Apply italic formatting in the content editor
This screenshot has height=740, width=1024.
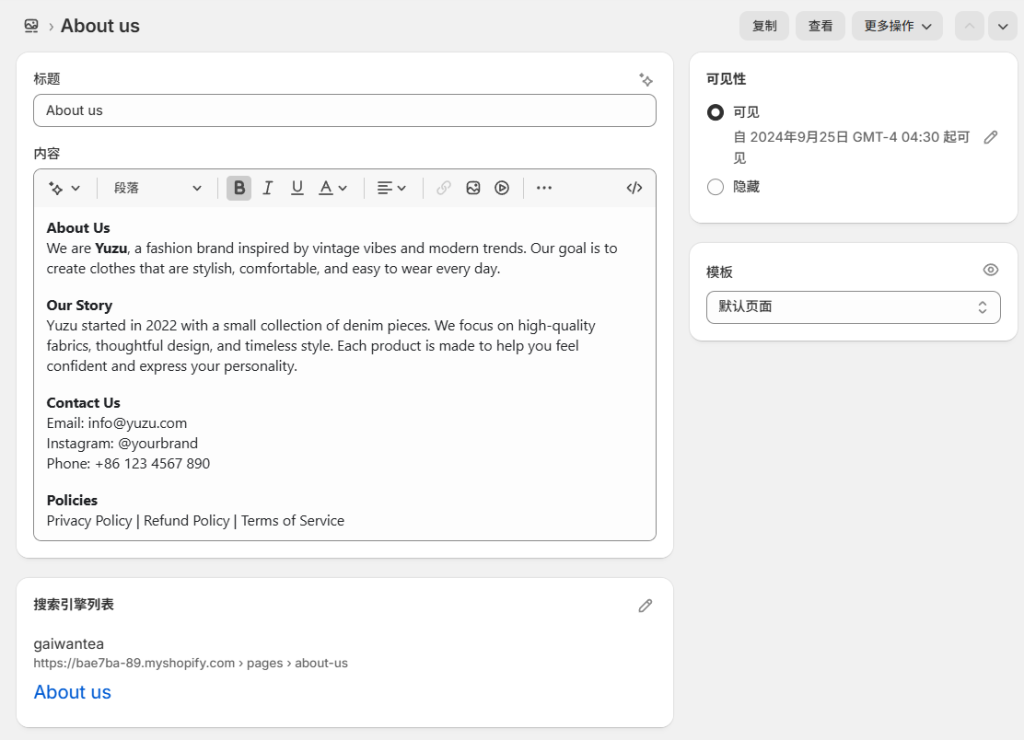coord(268,187)
